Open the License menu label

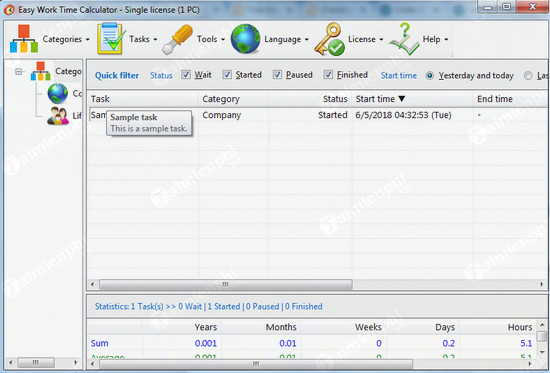point(362,39)
